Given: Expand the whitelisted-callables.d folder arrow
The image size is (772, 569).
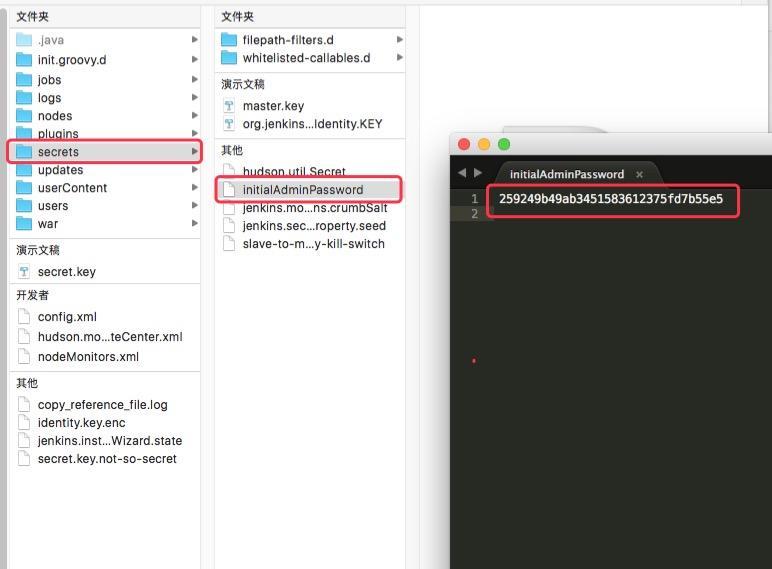Looking at the screenshot, I should (x=400, y=58).
